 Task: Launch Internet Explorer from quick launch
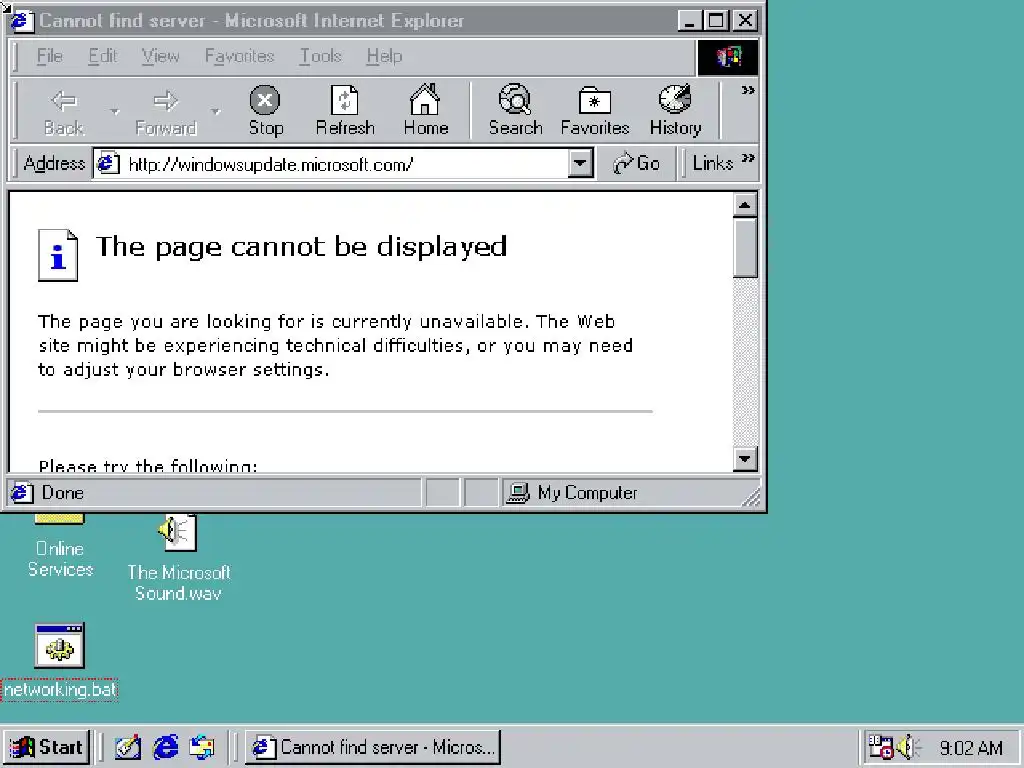pos(165,747)
